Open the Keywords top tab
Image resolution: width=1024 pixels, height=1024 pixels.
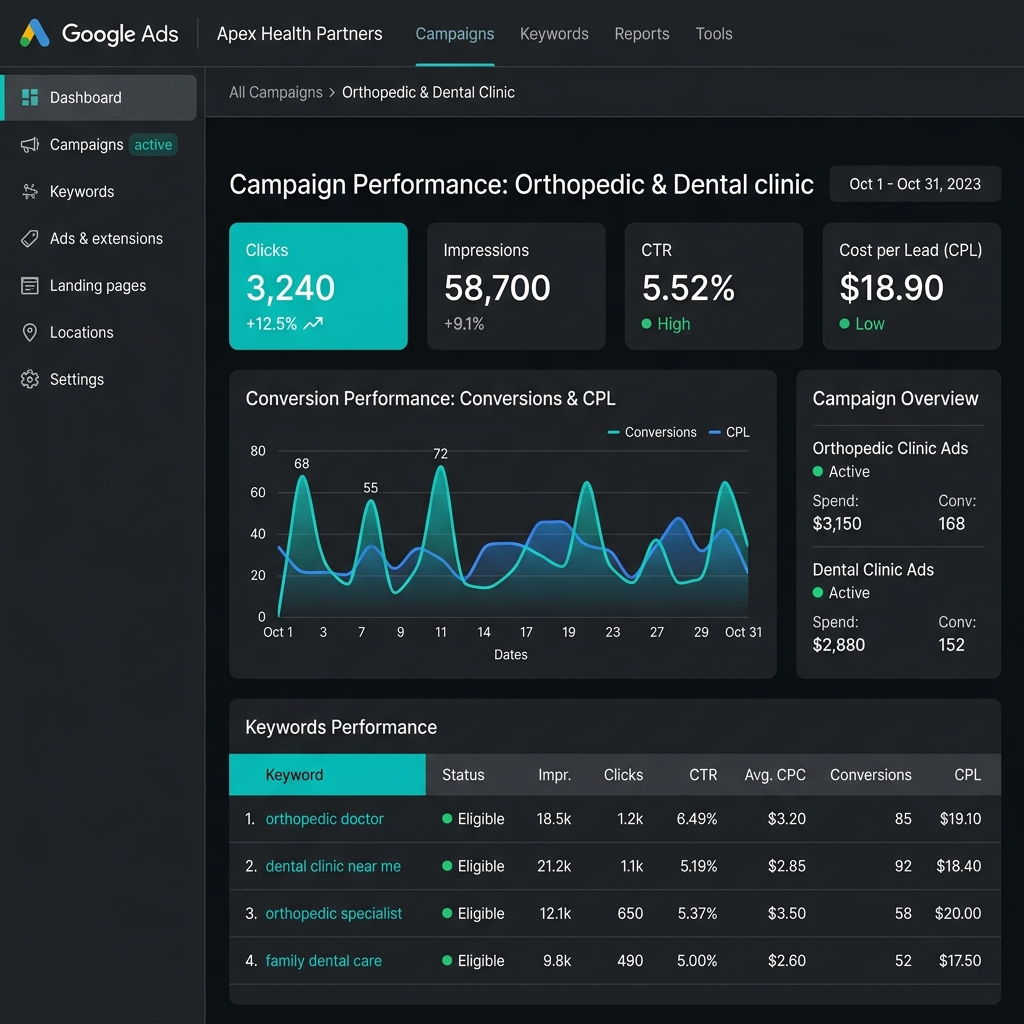554,34
